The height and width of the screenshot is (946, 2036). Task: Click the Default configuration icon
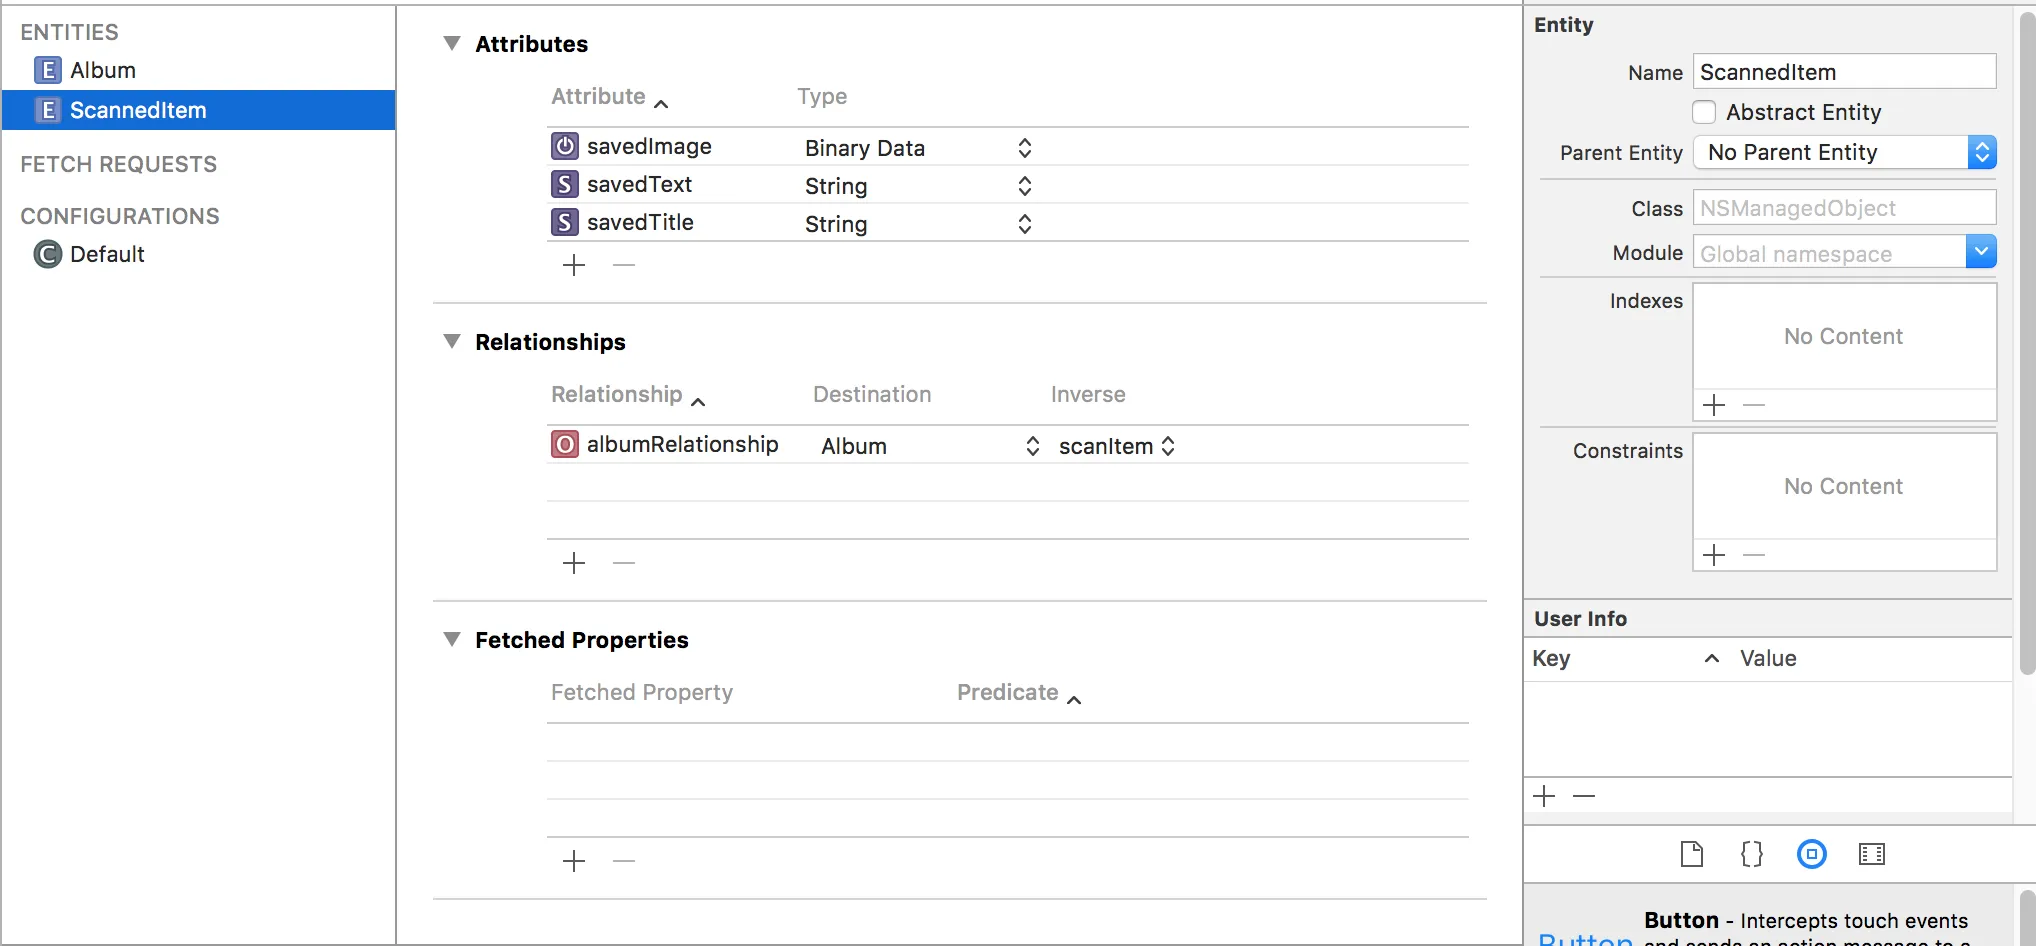pyautogui.click(x=47, y=254)
